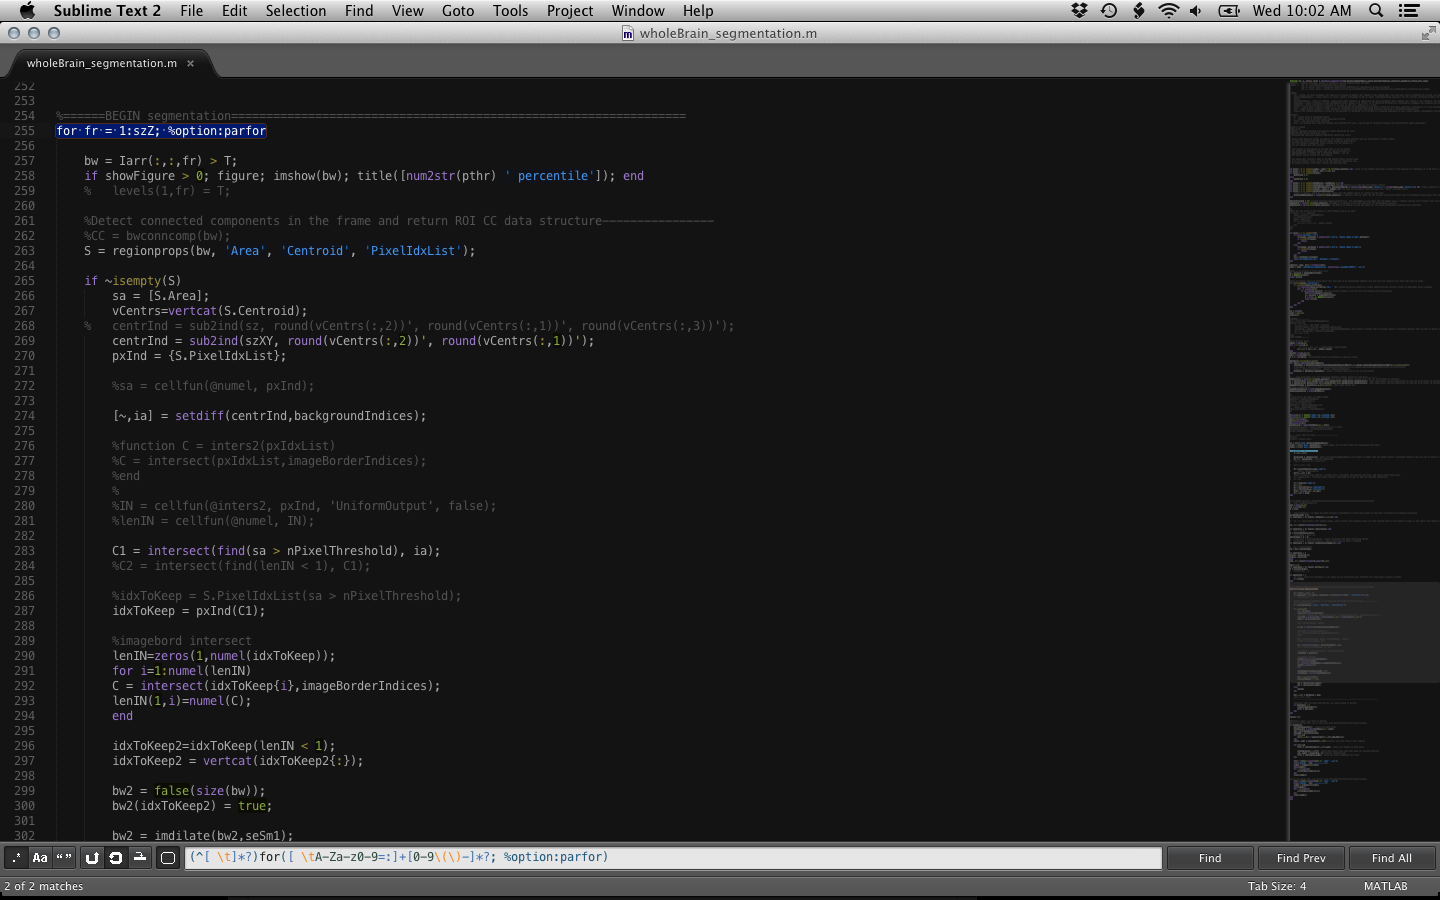
Task: Toggle wrap around search option
Action: [x=116, y=857]
